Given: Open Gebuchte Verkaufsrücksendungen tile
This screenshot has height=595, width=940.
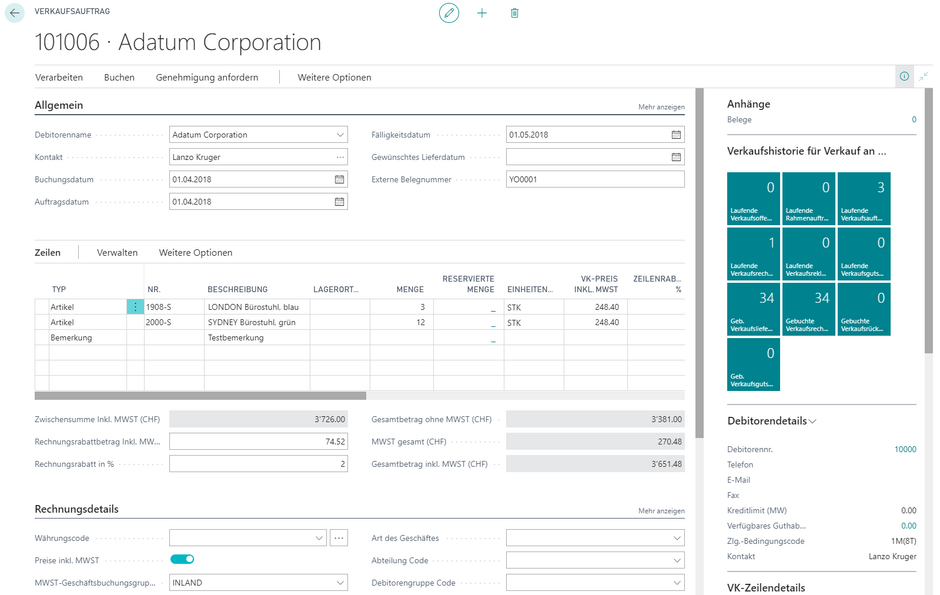Looking at the screenshot, I should coord(864,309).
